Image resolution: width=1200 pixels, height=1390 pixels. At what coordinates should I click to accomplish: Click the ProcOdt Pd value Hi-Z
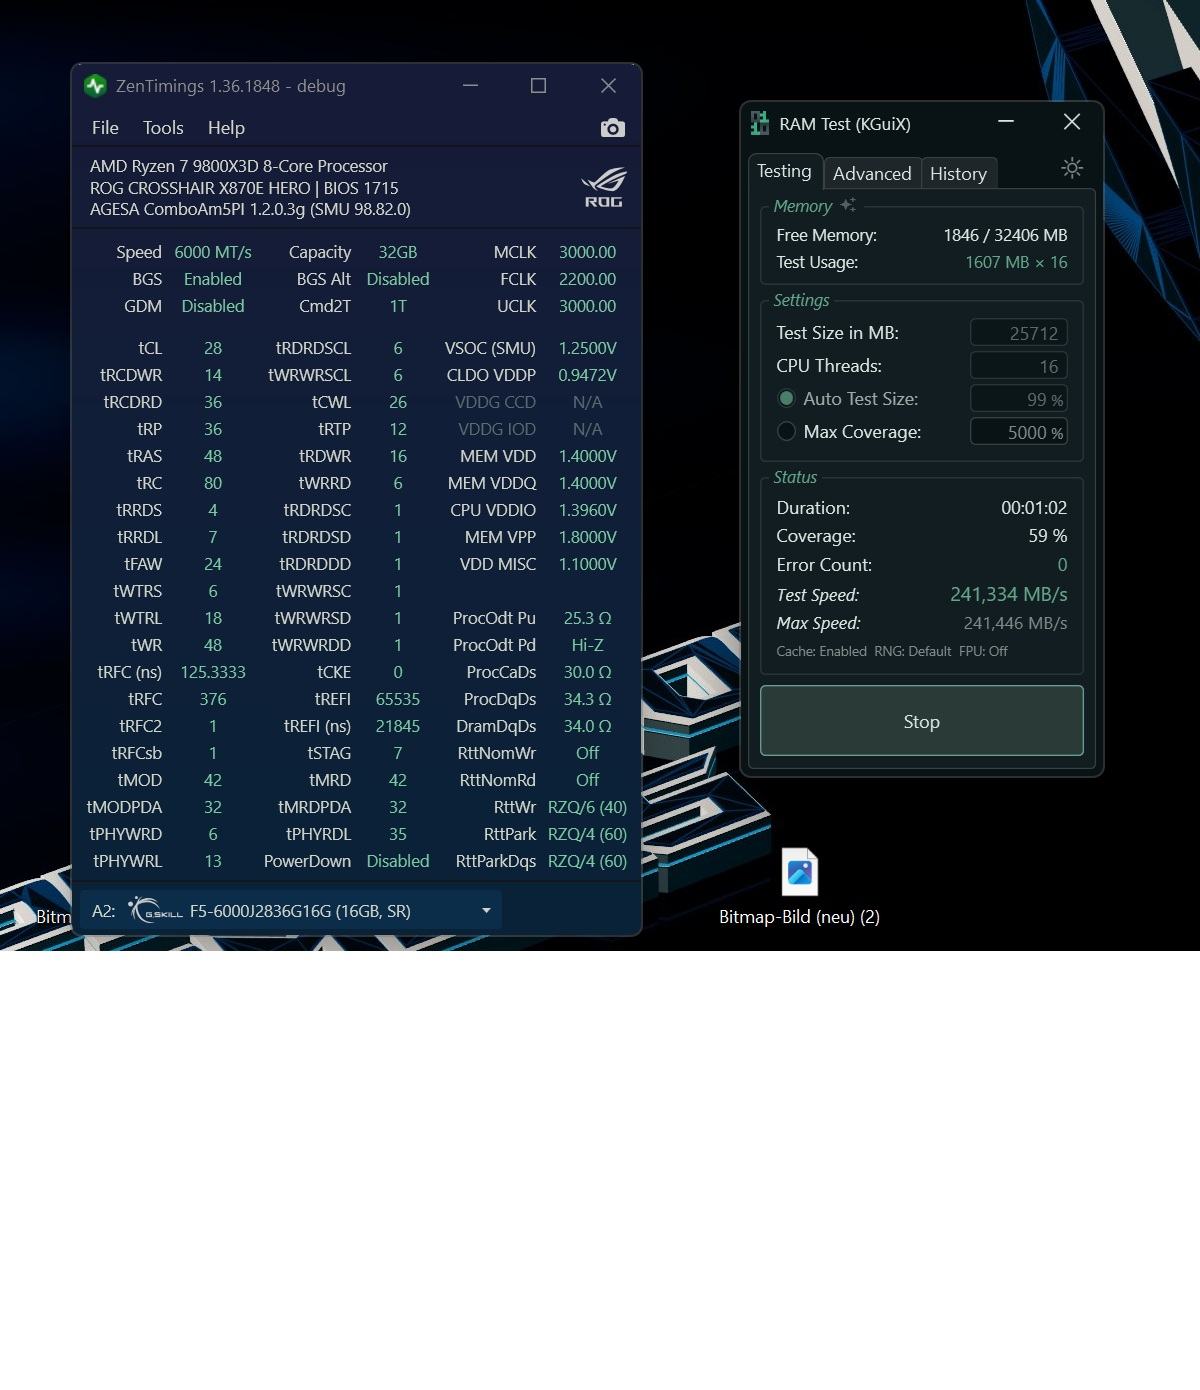pos(587,645)
